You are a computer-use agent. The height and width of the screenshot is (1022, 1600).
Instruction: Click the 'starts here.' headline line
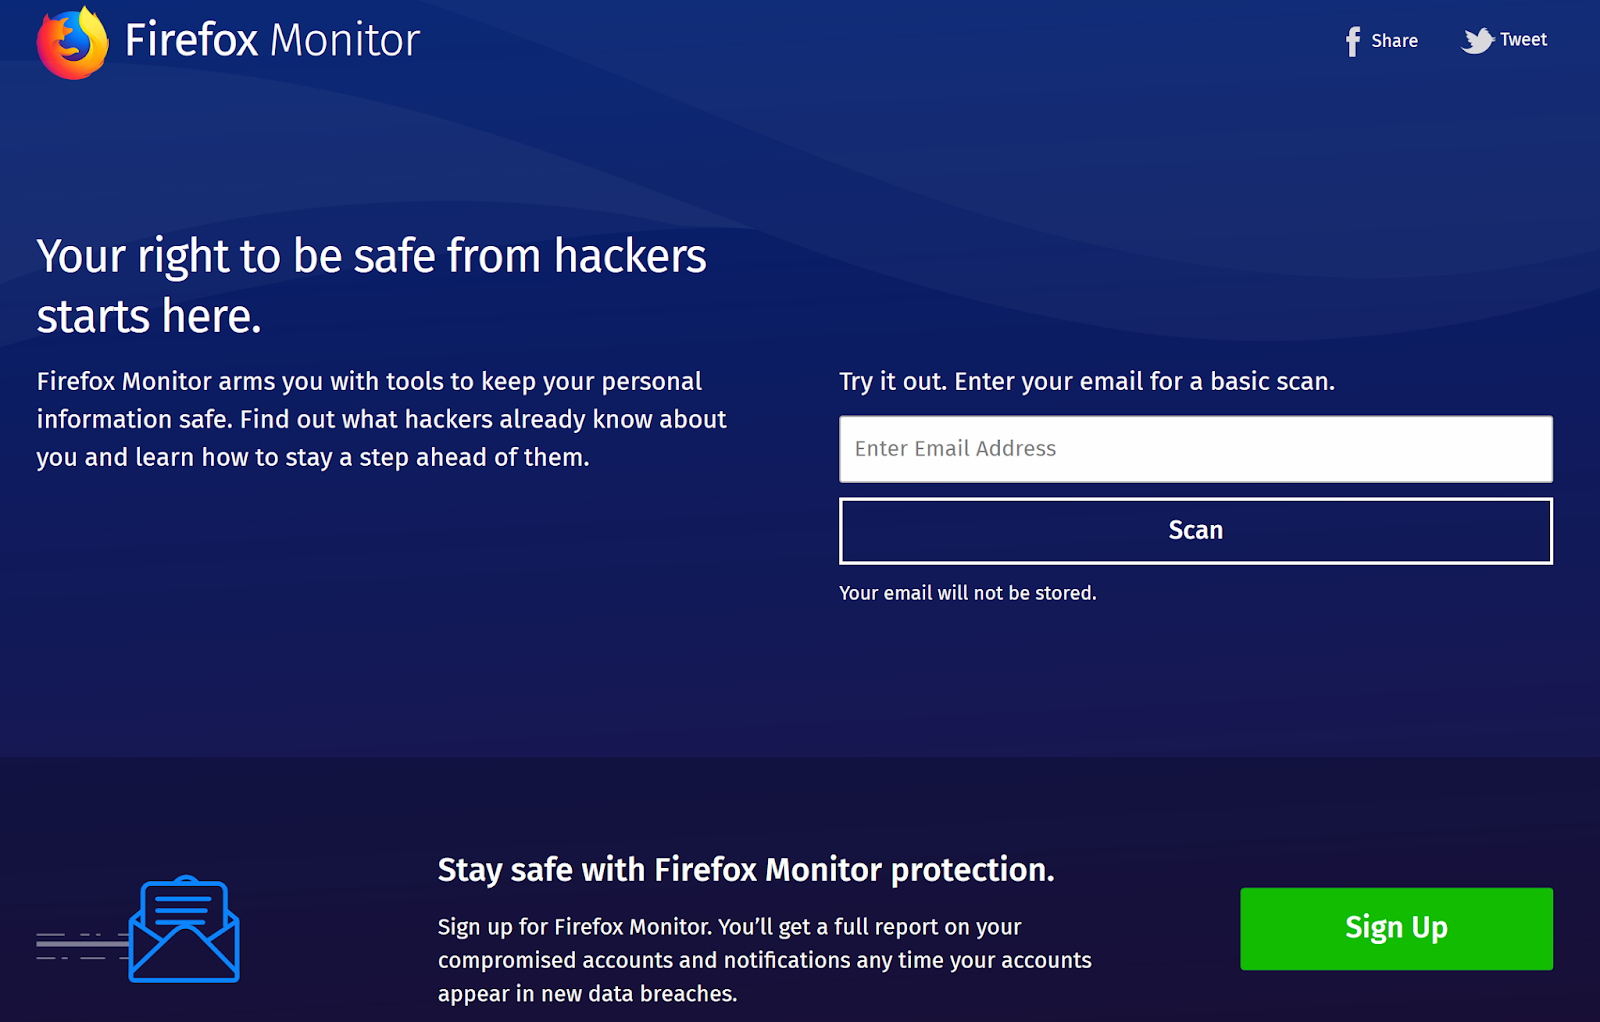pyautogui.click(x=149, y=317)
